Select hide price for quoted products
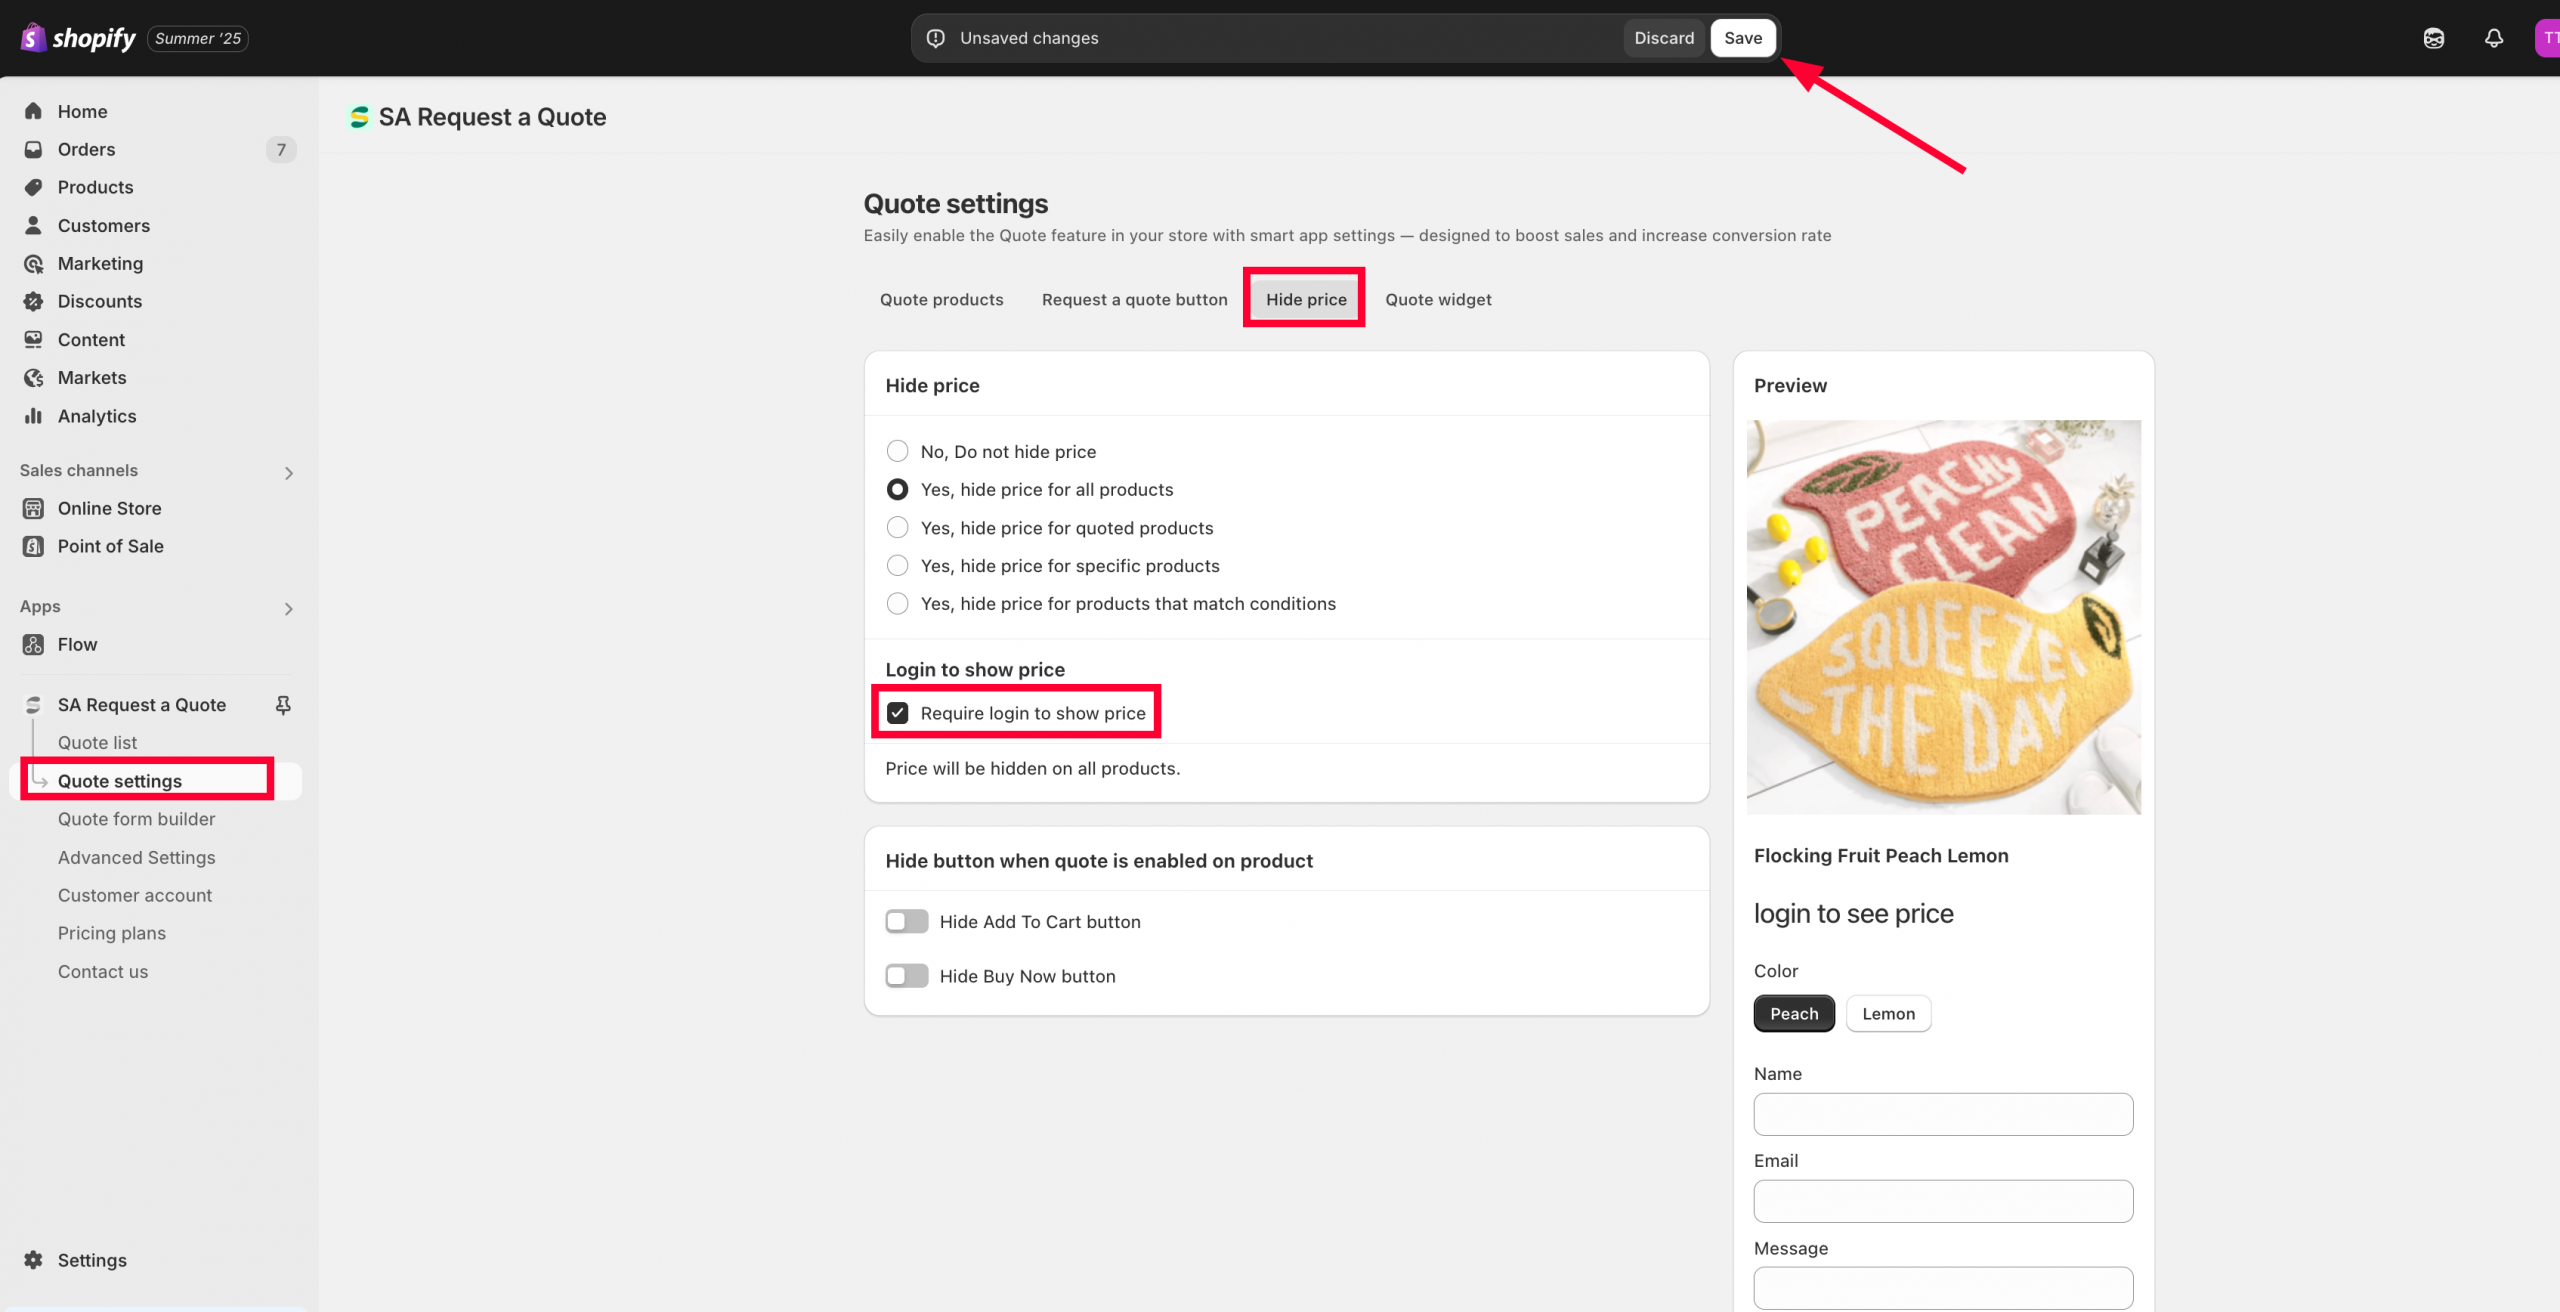Image resolution: width=2560 pixels, height=1312 pixels. [x=898, y=527]
